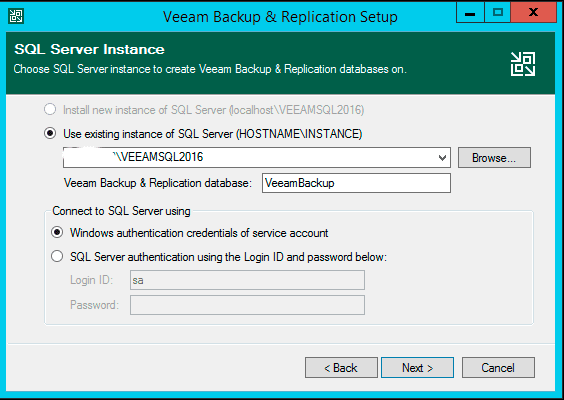Click the Veeam icon in the title bar
This screenshot has height=400, width=564.
16,16
